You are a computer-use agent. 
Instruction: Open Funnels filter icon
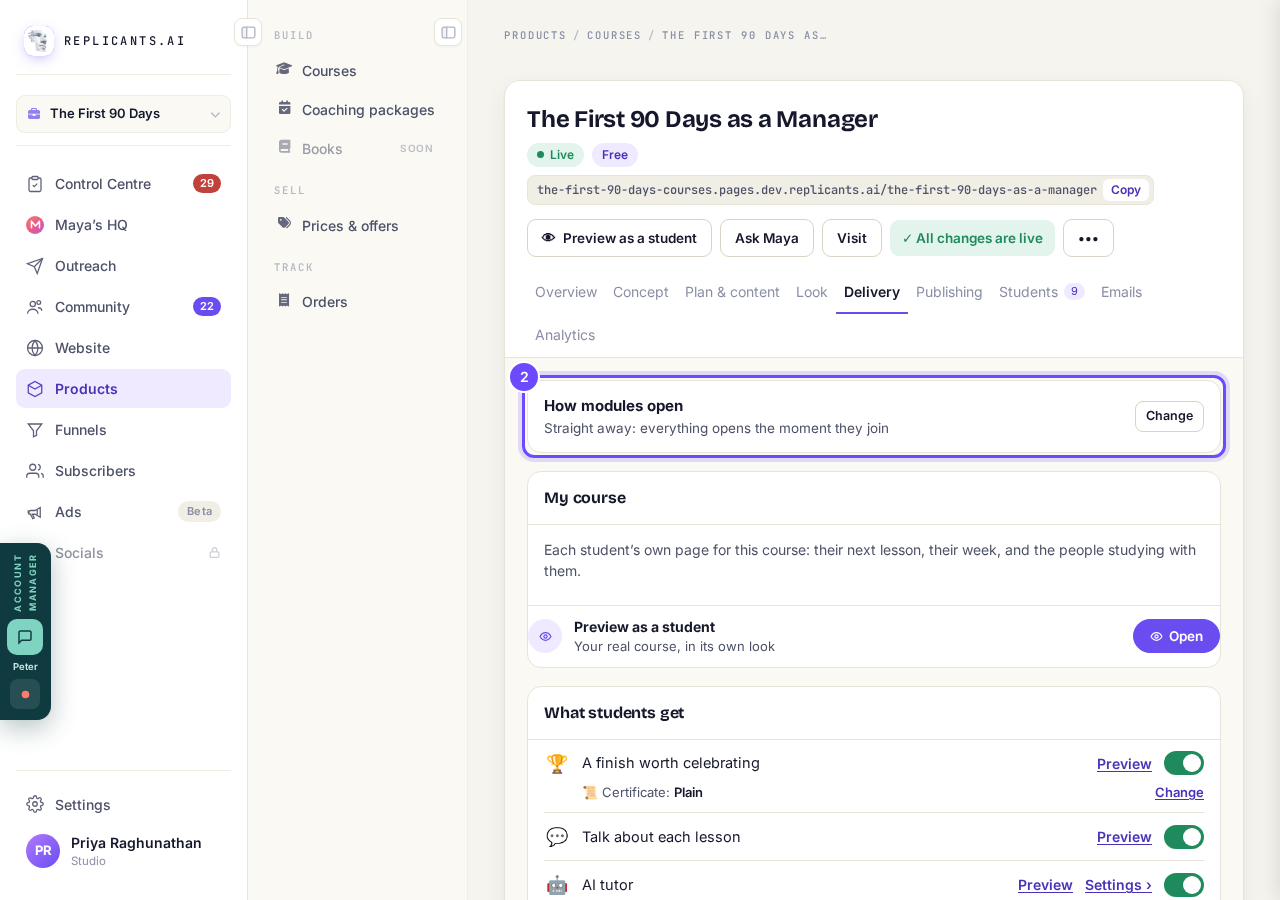pos(35,430)
